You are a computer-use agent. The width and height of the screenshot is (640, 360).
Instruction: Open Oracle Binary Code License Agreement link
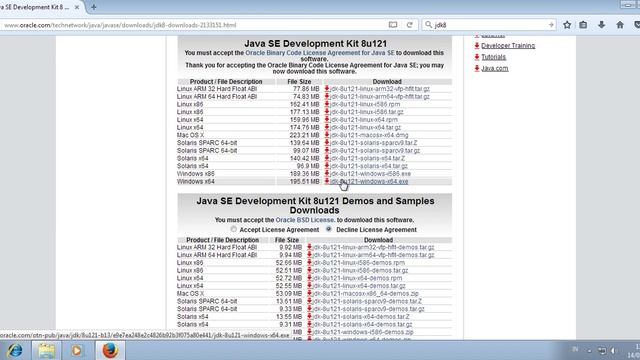[320, 53]
